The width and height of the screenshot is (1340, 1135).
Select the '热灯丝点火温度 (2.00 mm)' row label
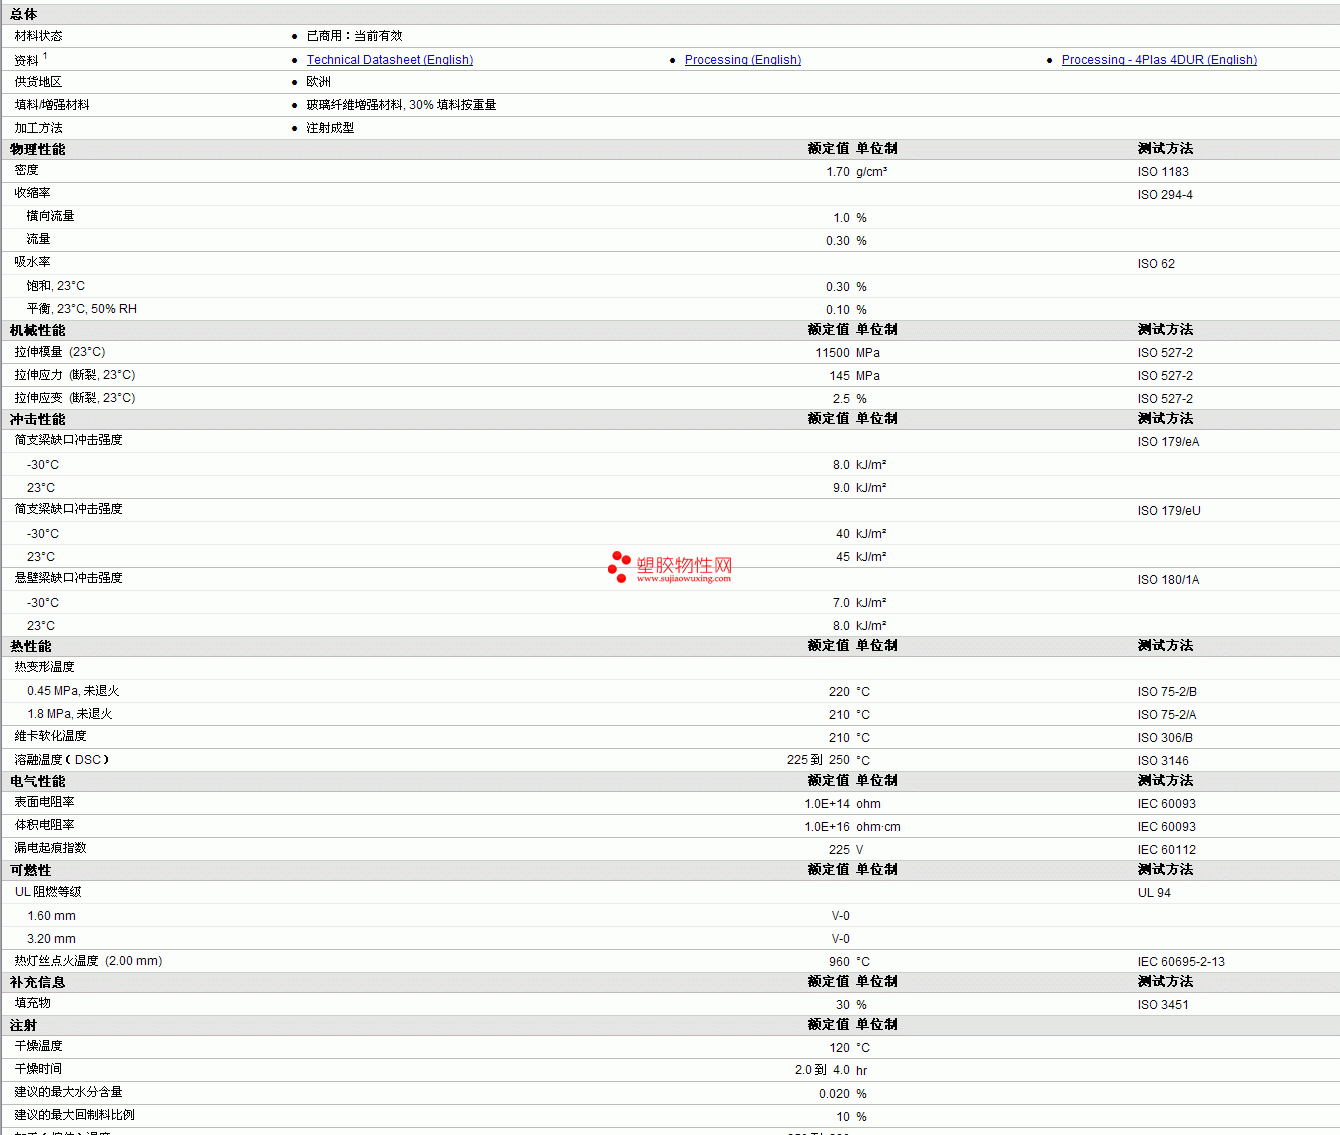tap(88, 961)
